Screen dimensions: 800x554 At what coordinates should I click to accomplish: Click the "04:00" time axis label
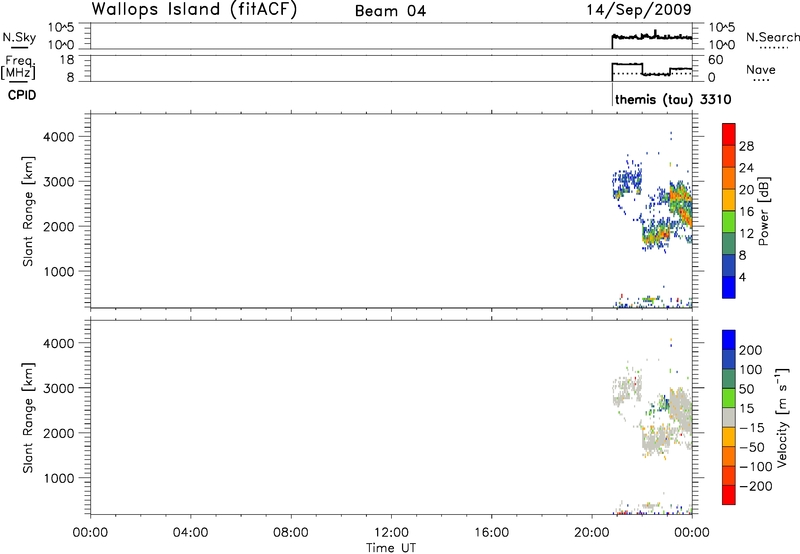coord(190,533)
